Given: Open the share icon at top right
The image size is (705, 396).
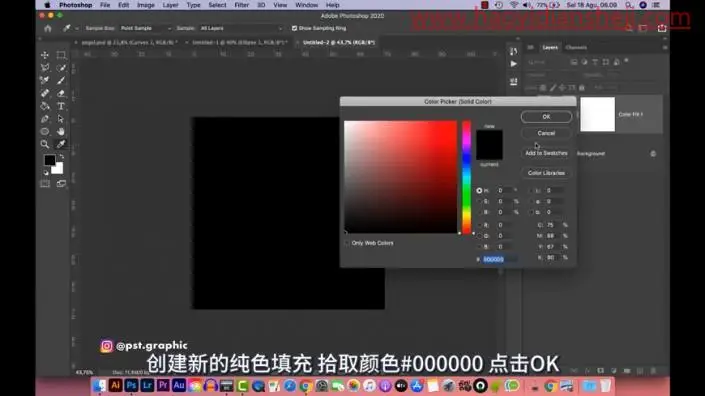Looking at the screenshot, I should tap(662, 28).
